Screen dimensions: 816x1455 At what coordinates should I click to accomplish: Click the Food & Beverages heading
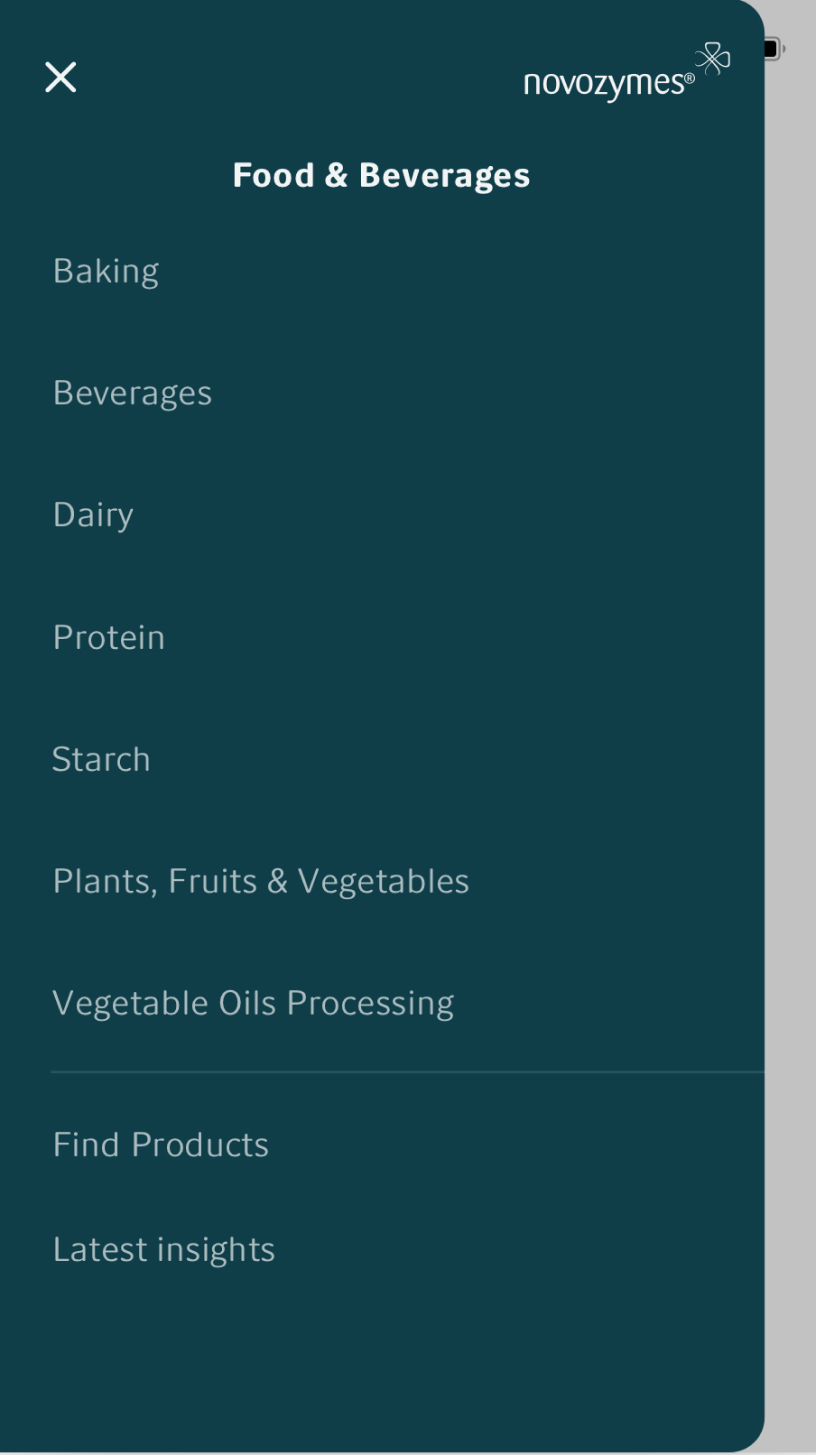click(x=381, y=175)
